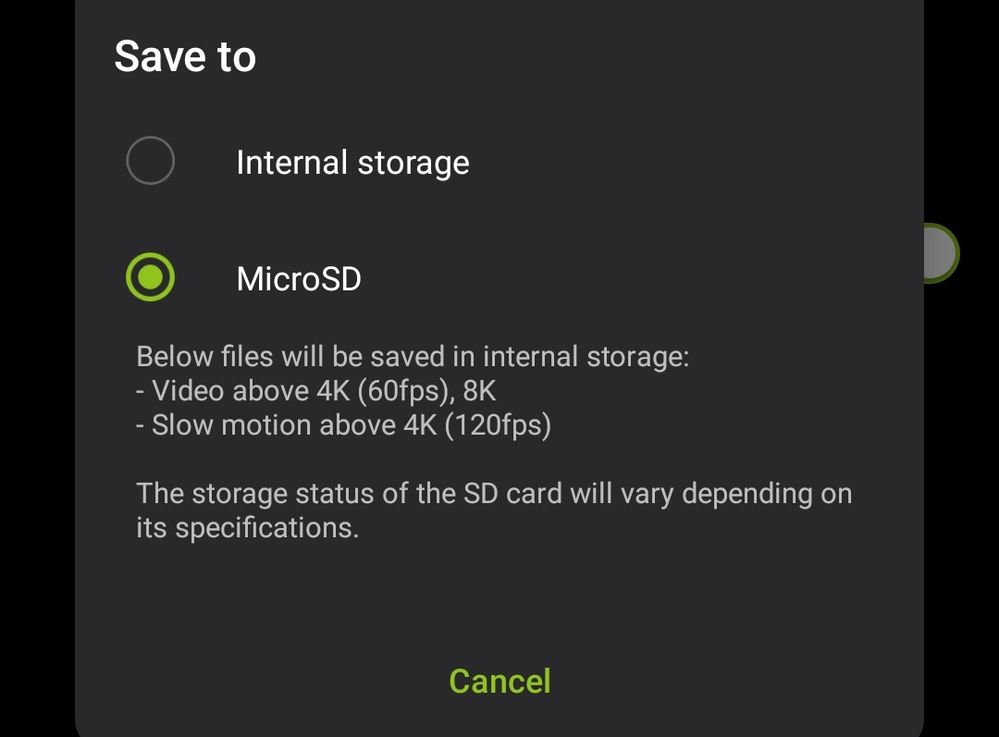This screenshot has height=737, width=999.
Task: Dismiss dialog by clicking dimmed area on left
Action: [x=36, y=400]
